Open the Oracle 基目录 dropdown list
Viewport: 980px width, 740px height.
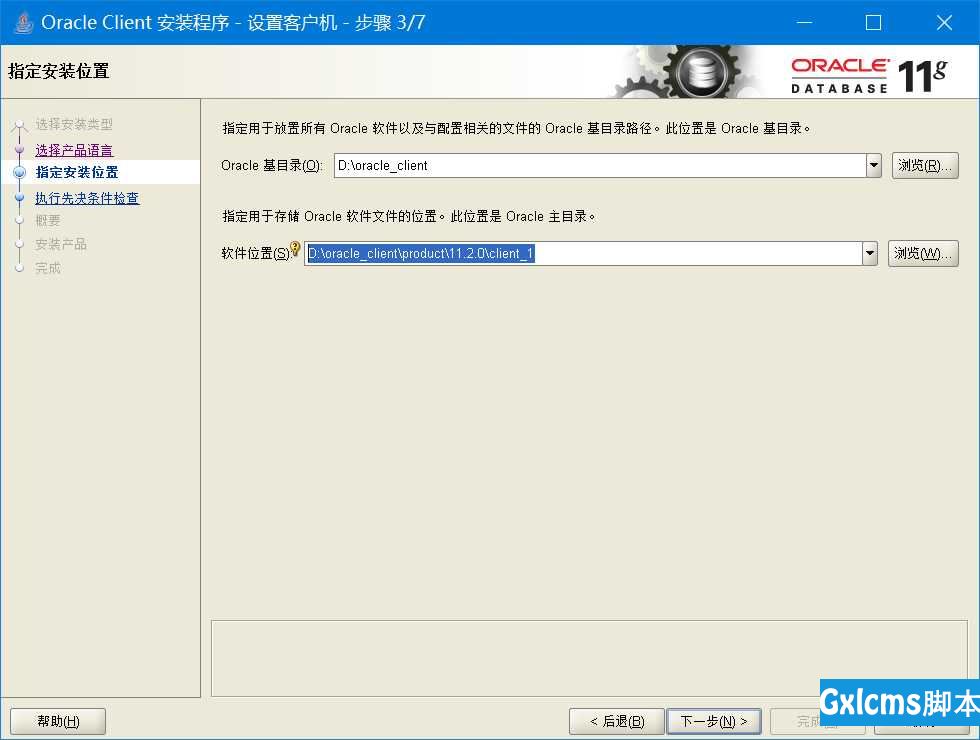[x=872, y=165]
